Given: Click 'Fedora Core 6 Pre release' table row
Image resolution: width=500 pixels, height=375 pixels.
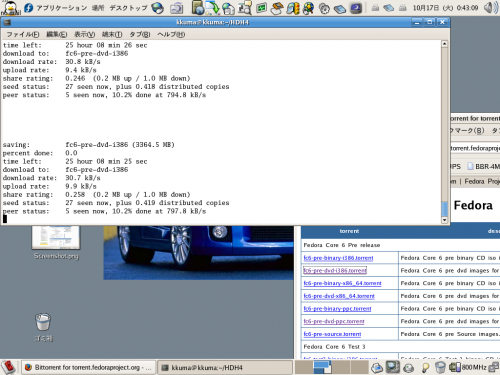Looking at the screenshot, I should pyautogui.click(x=400, y=245).
